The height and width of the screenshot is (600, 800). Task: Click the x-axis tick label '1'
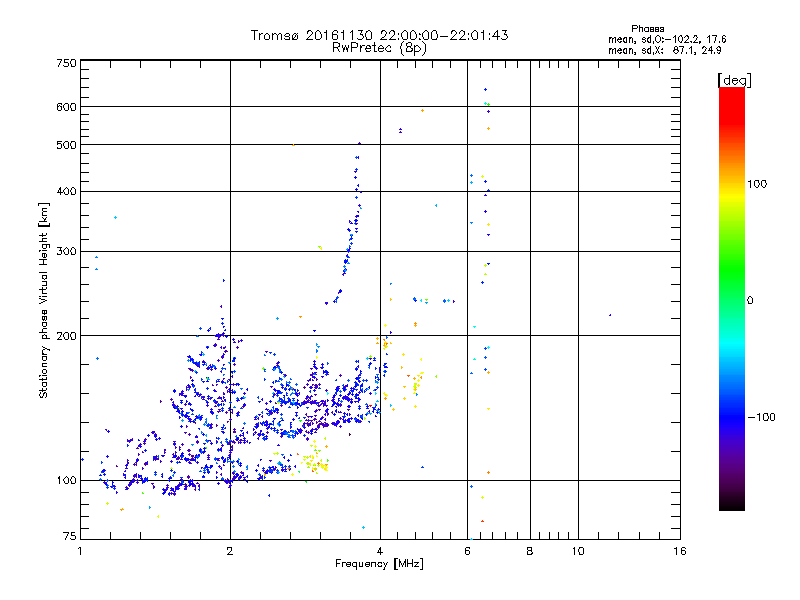(x=80, y=551)
